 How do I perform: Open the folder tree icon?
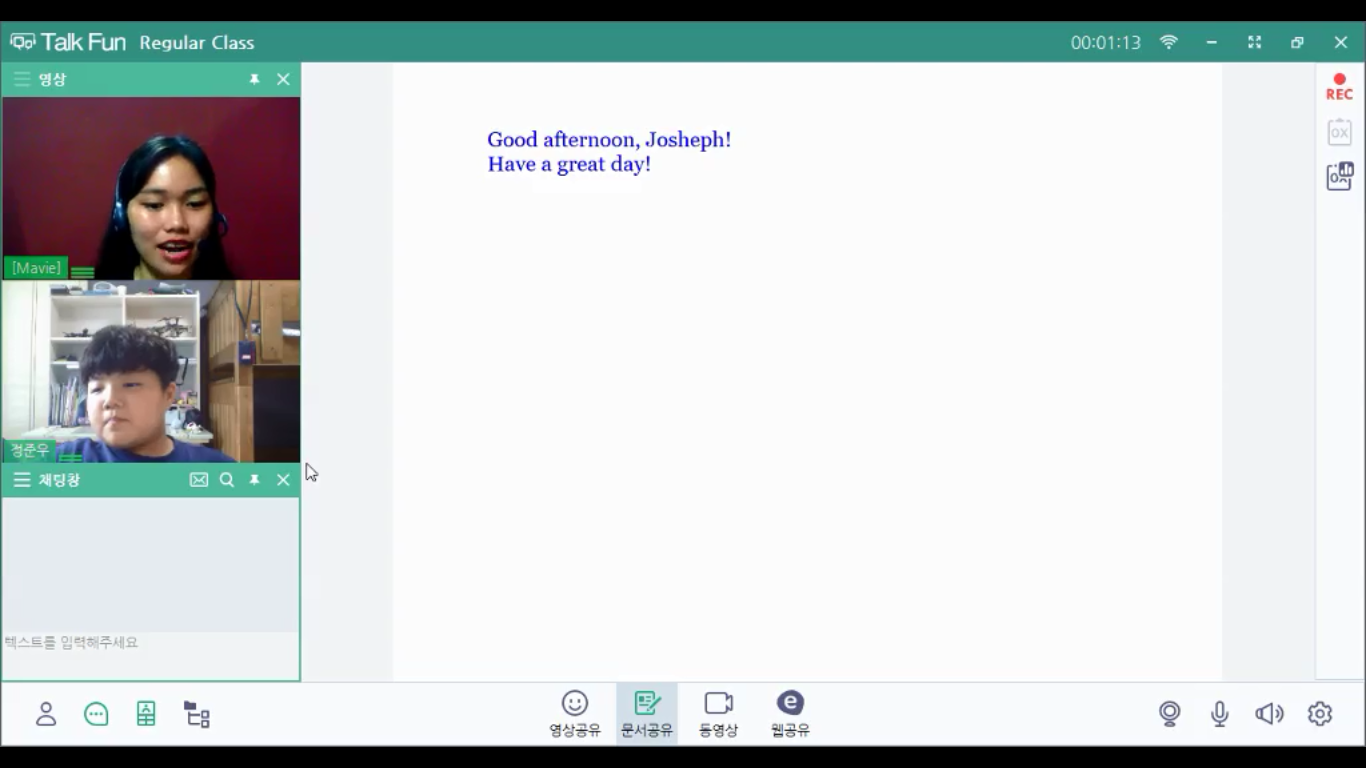[197, 714]
